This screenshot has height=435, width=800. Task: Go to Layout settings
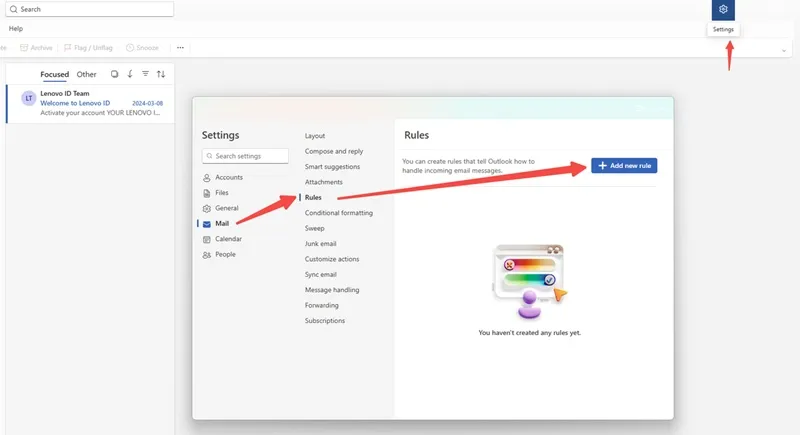pos(315,136)
